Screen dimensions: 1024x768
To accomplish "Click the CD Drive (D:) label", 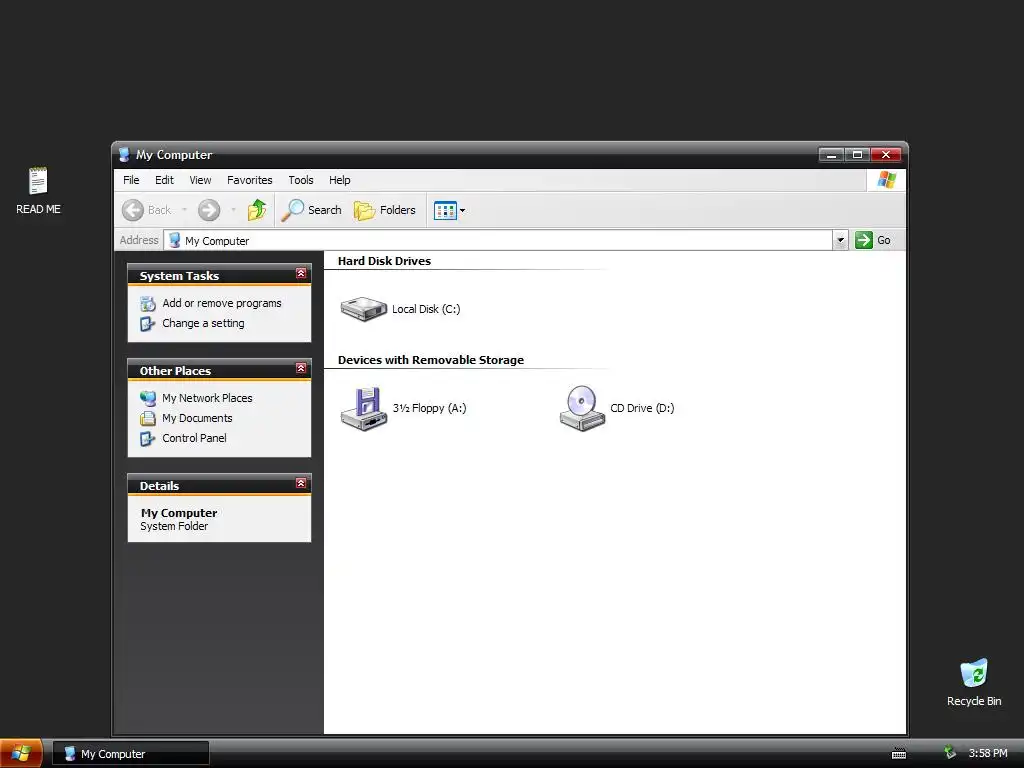I will pyautogui.click(x=642, y=408).
